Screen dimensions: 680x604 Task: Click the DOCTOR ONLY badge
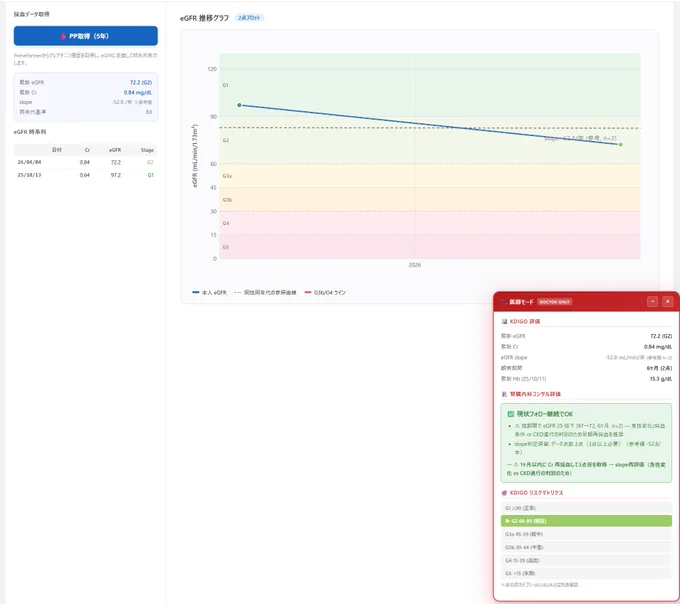(x=554, y=302)
